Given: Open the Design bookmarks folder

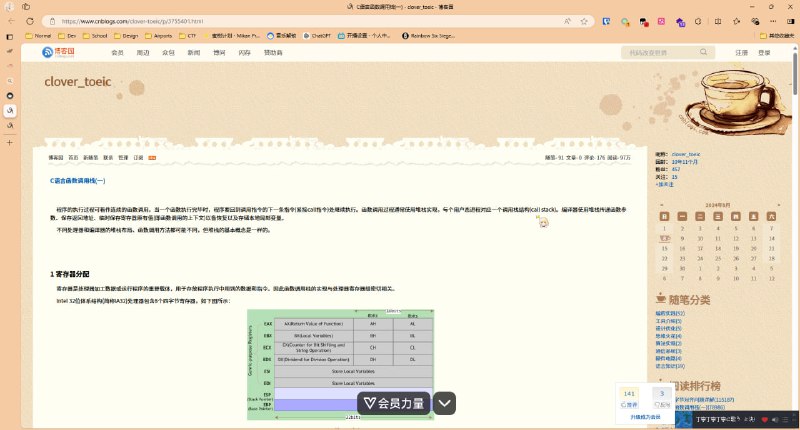Looking at the screenshot, I should click(126, 36).
